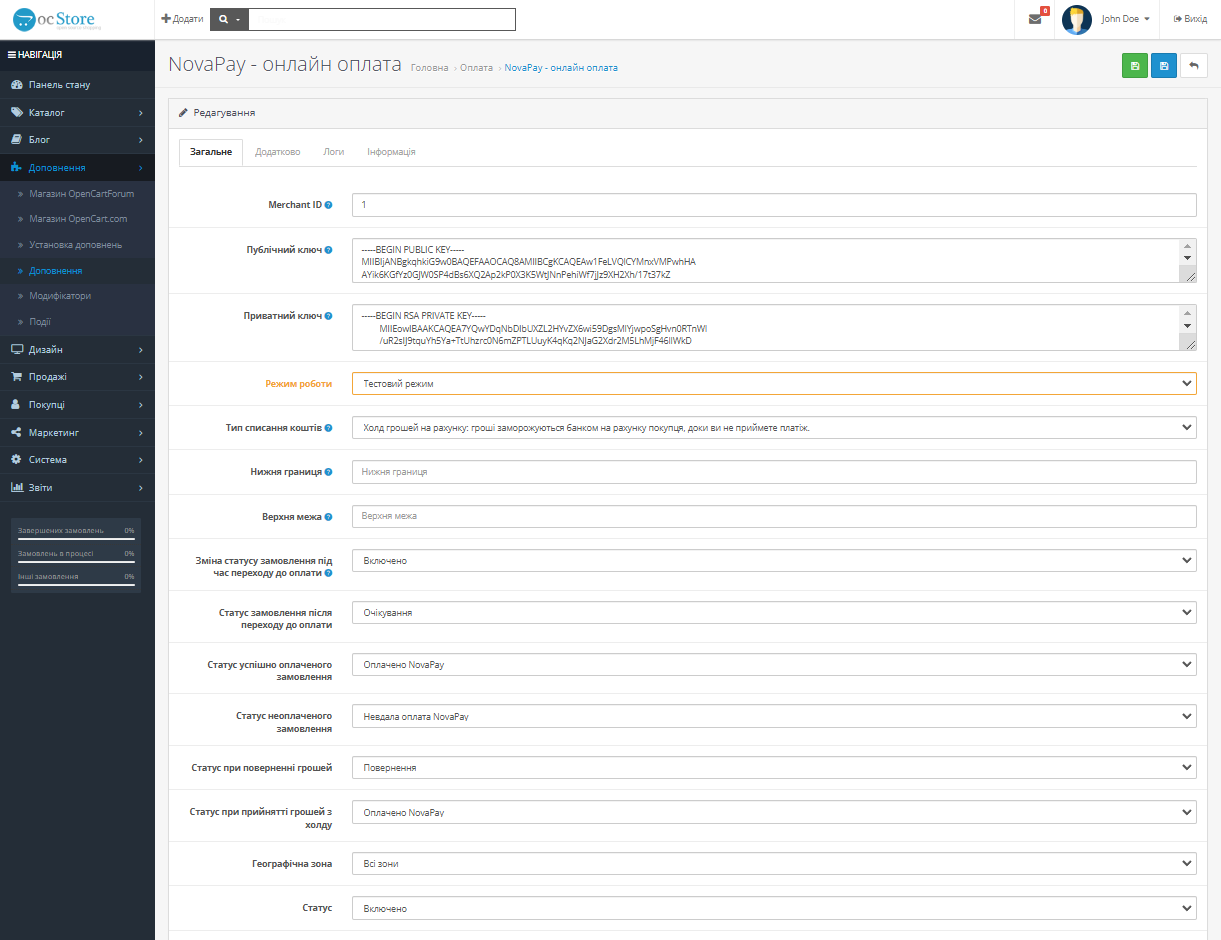This screenshot has height=940, width=1221.
Task: Open Статус успішно оплаченого замовлення dropdown
Action: click(x=774, y=664)
